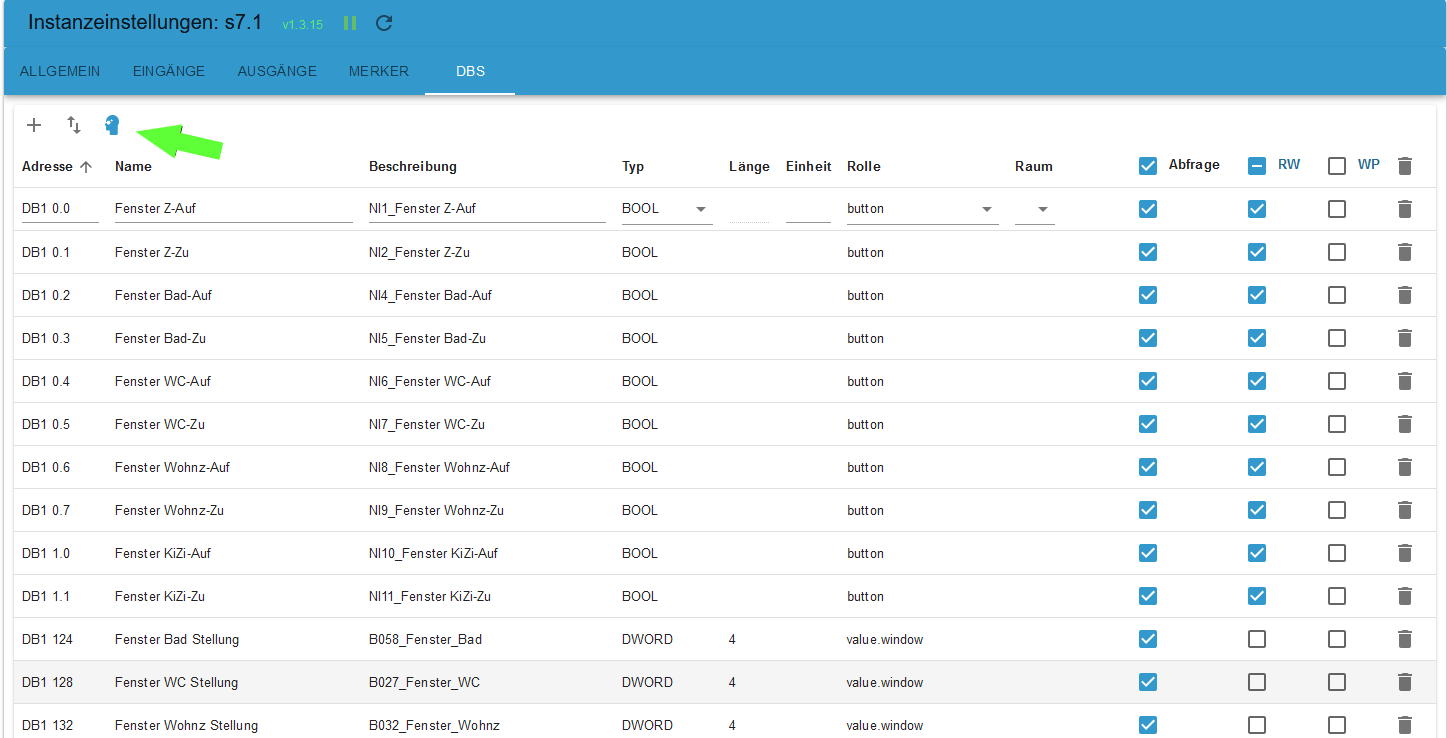Uncheck RW for Fenster Wohnz-Auf
The height and width of the screenshot is (738, 1447).
(x=1257, y=467)
